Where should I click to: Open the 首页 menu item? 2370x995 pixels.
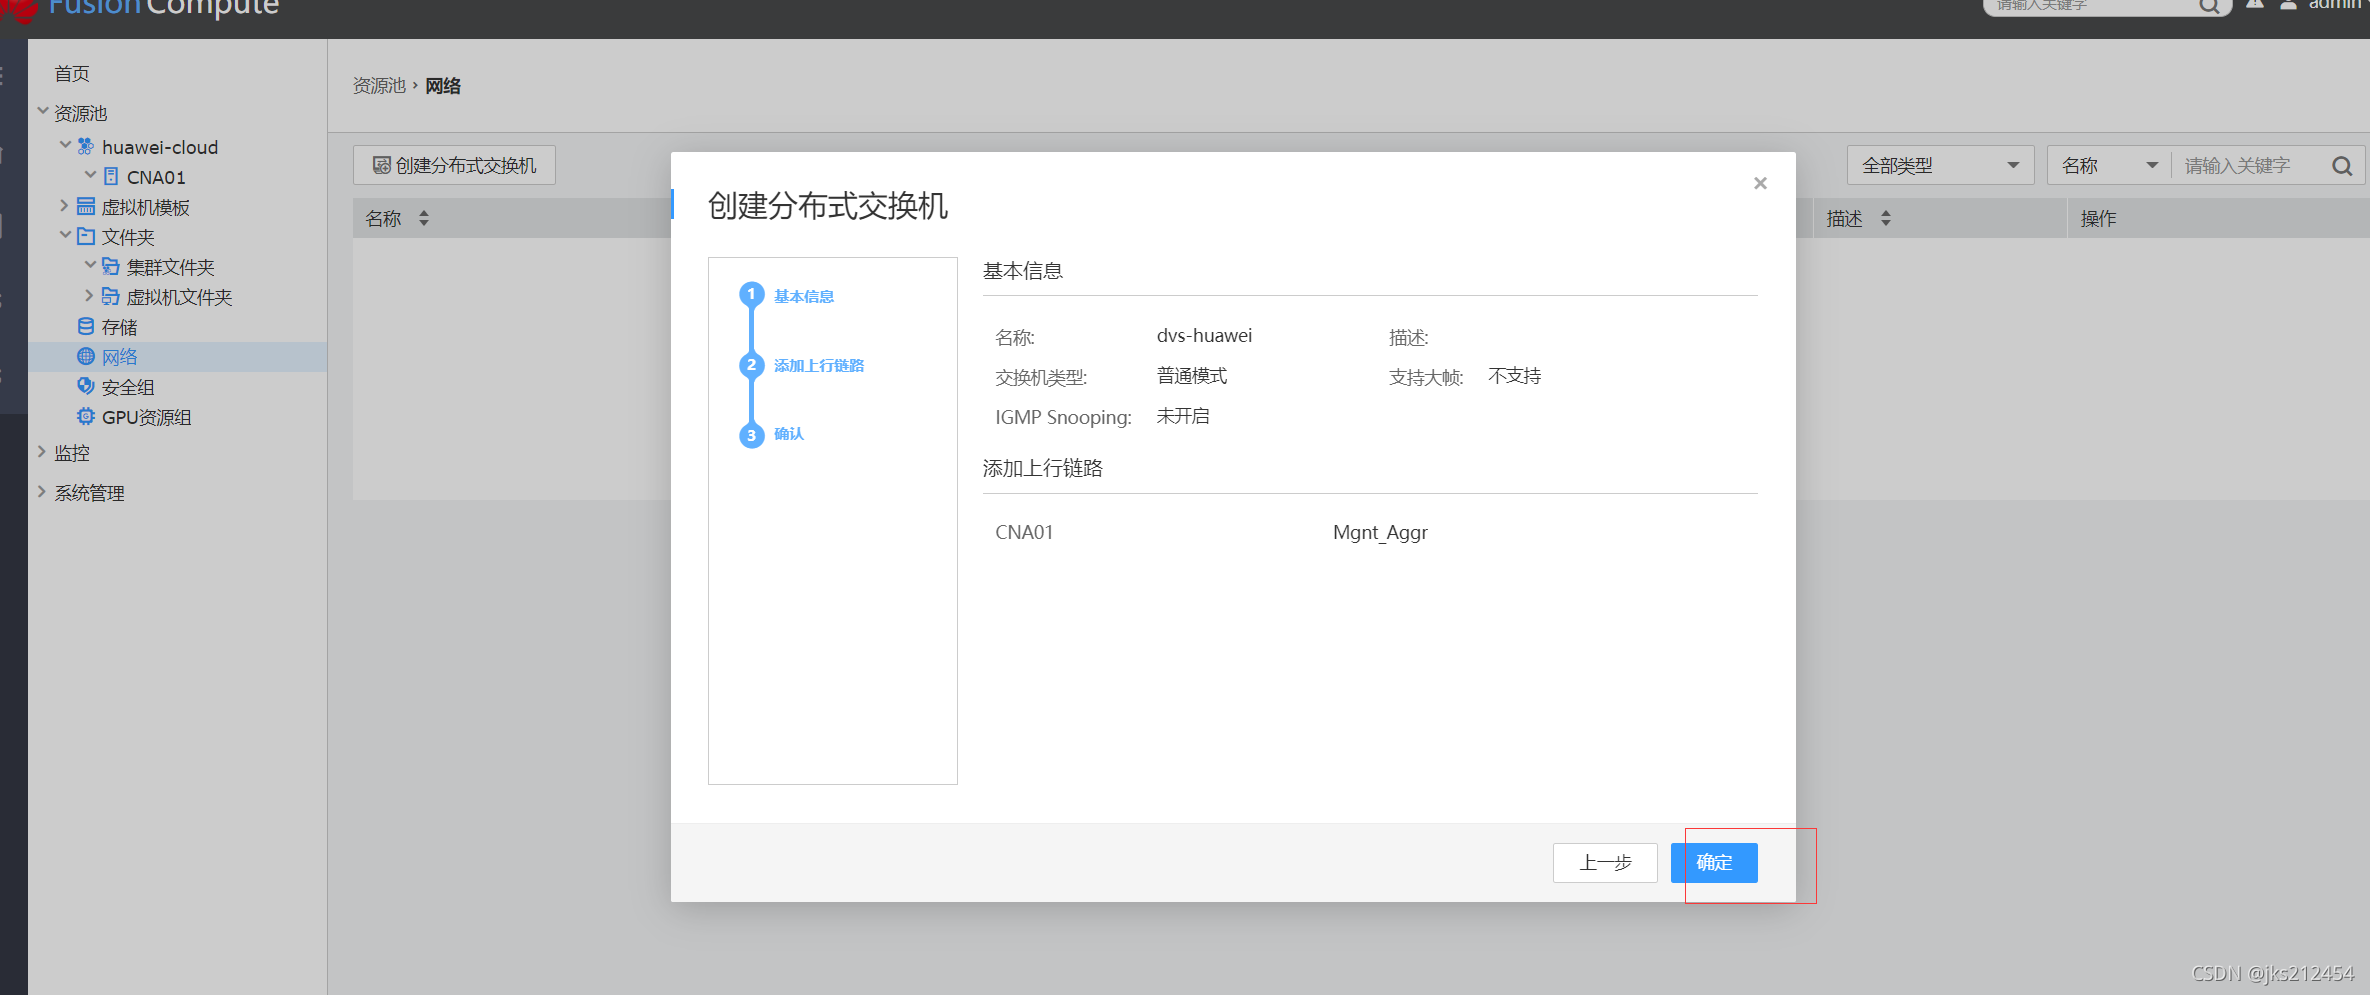pos(70,72)
